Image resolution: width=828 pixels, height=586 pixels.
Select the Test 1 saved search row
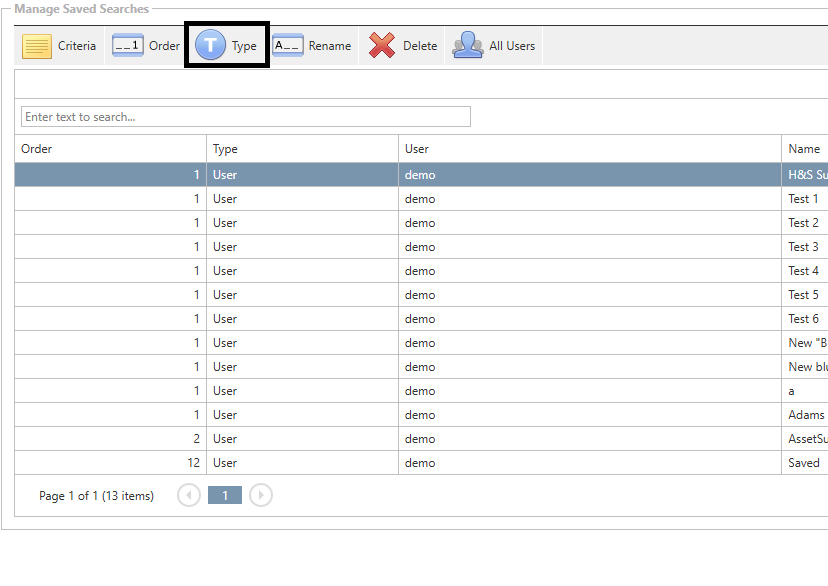click(x=803, y=199)
